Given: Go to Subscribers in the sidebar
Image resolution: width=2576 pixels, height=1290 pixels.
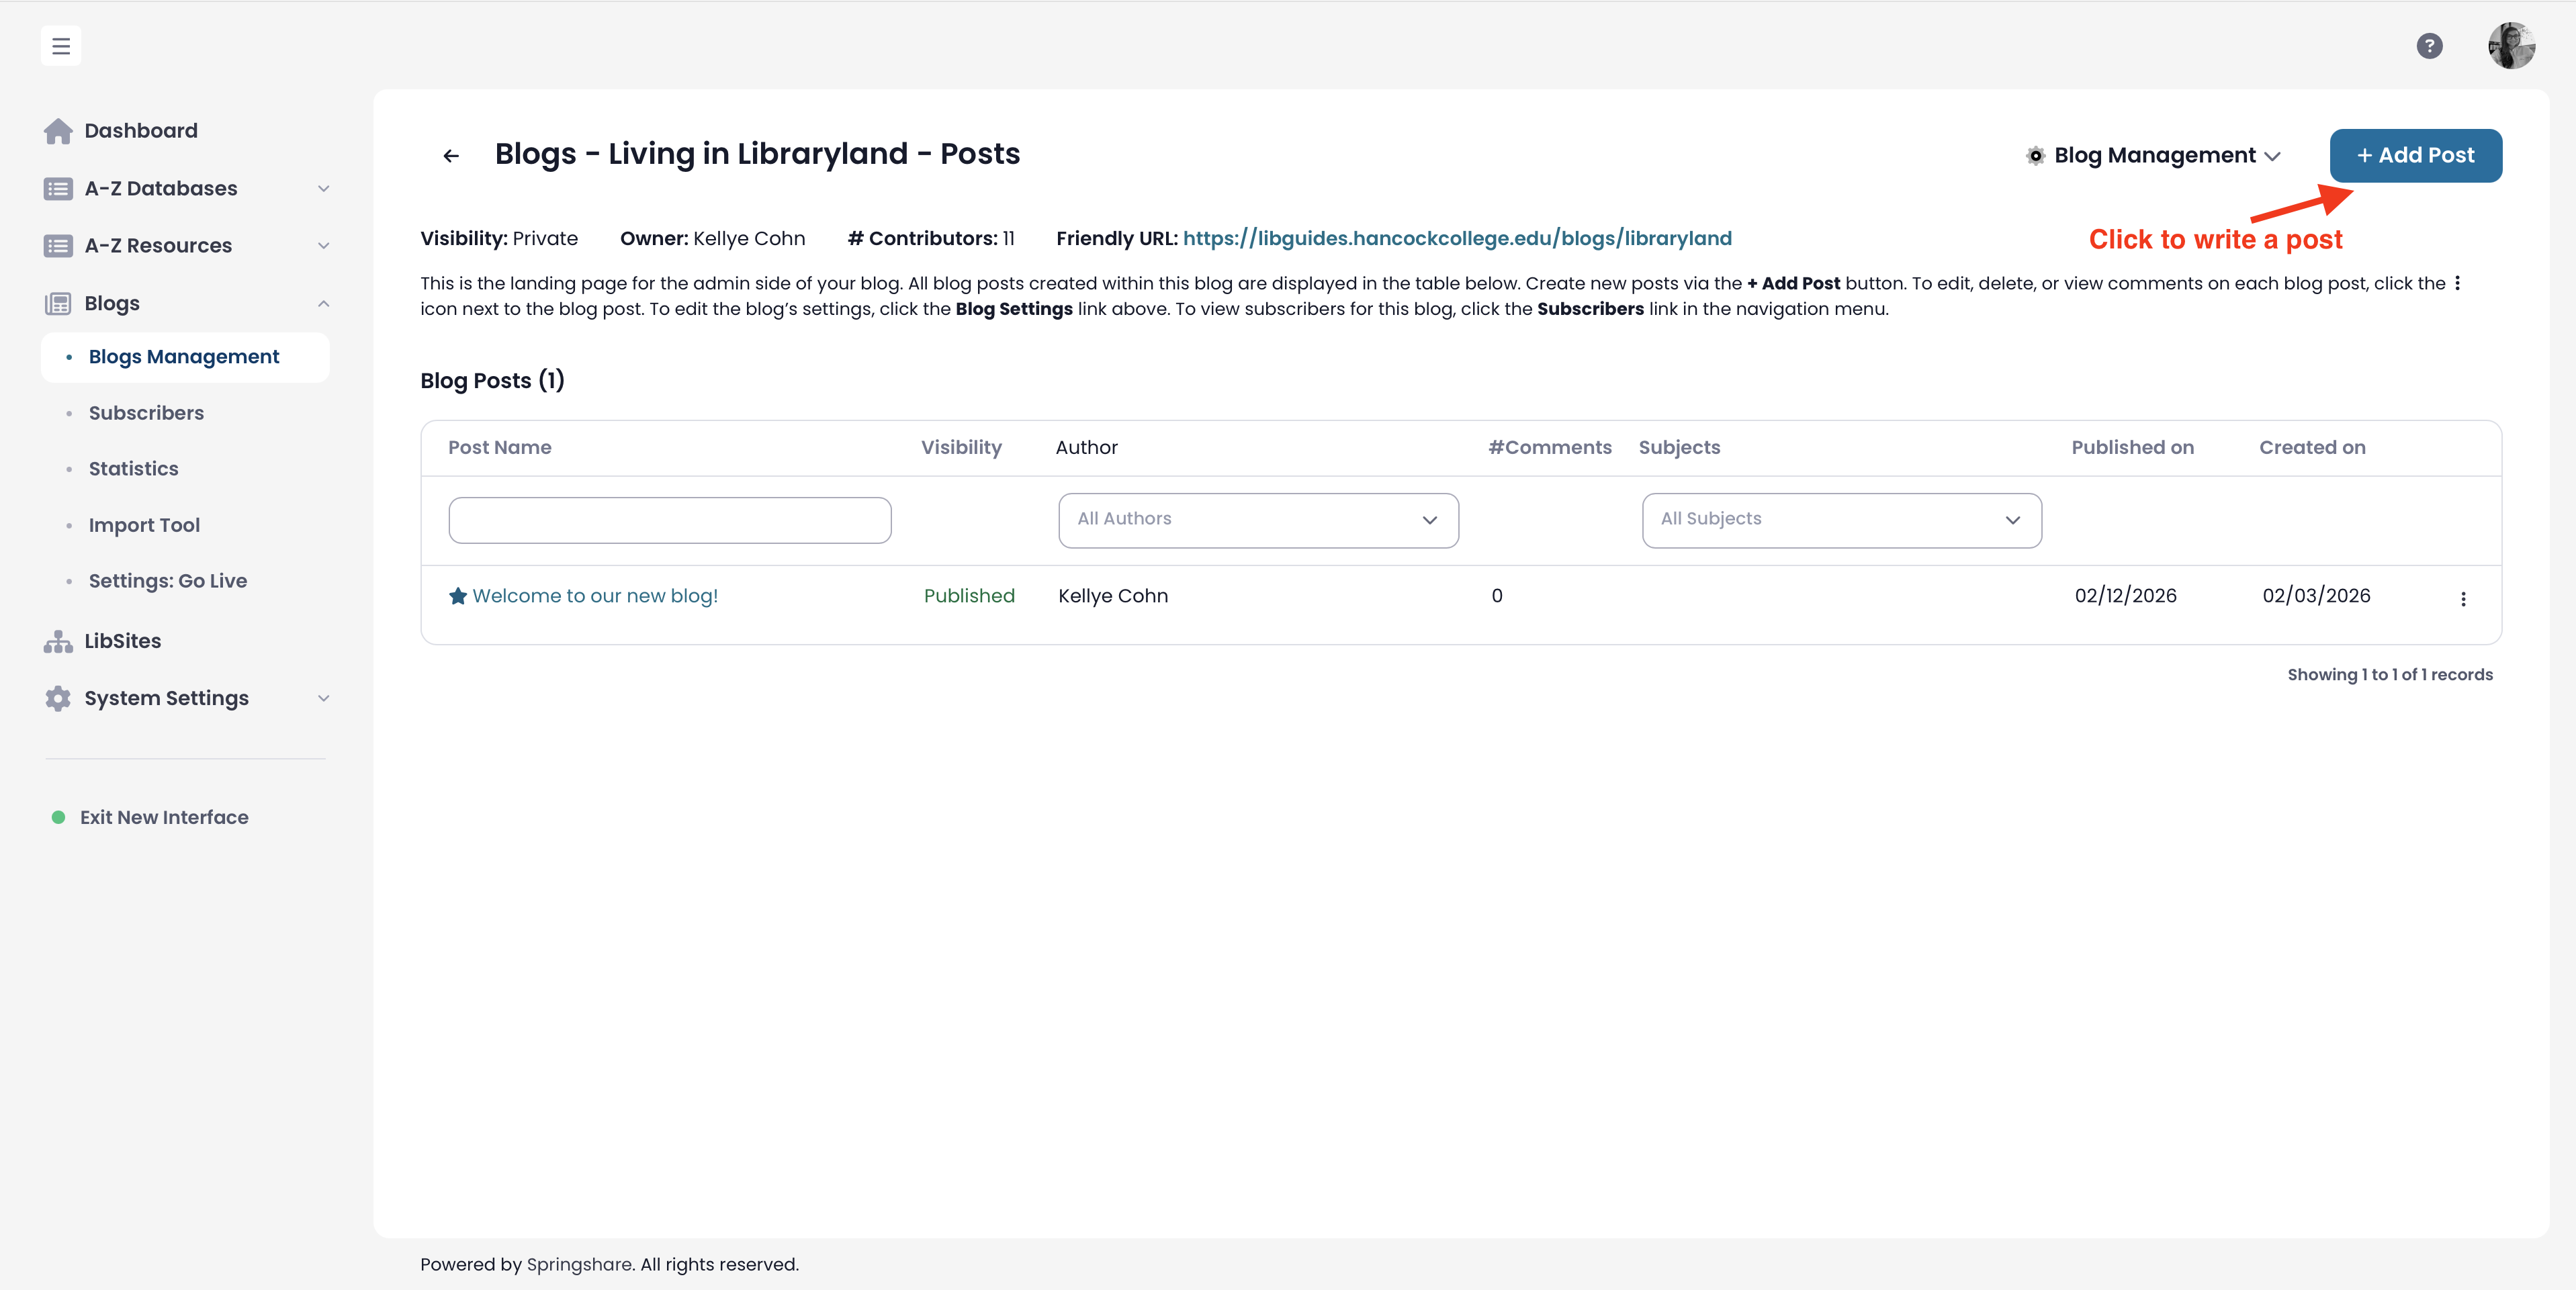Looking at the screenshot, I should click(x=146, y=413).
